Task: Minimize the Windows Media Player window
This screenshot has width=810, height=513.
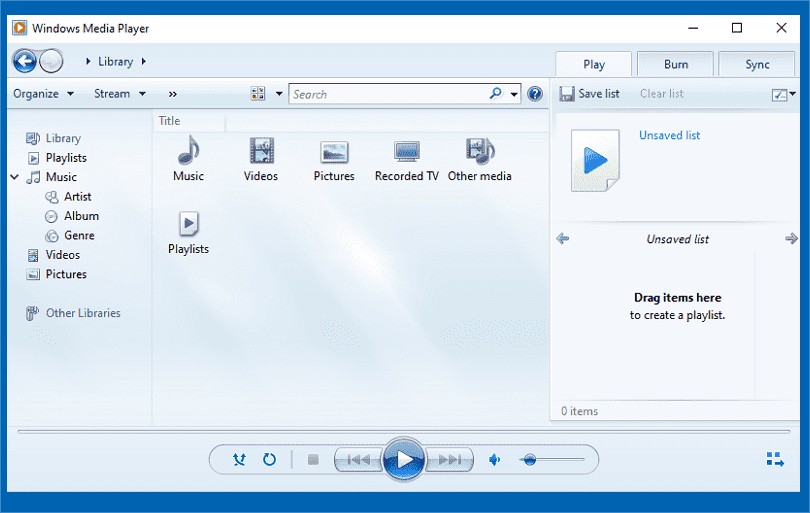Action: (x=693, y=28)
